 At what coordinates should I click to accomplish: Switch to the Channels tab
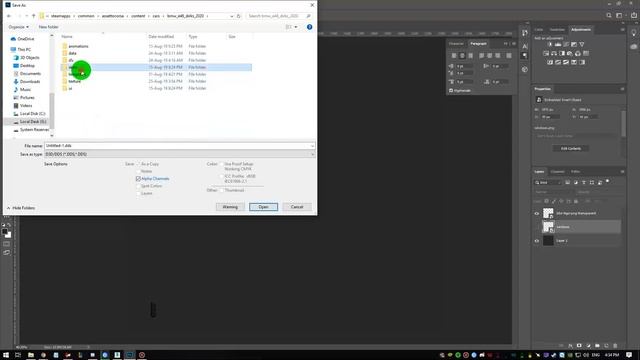[x=558, y=172]
